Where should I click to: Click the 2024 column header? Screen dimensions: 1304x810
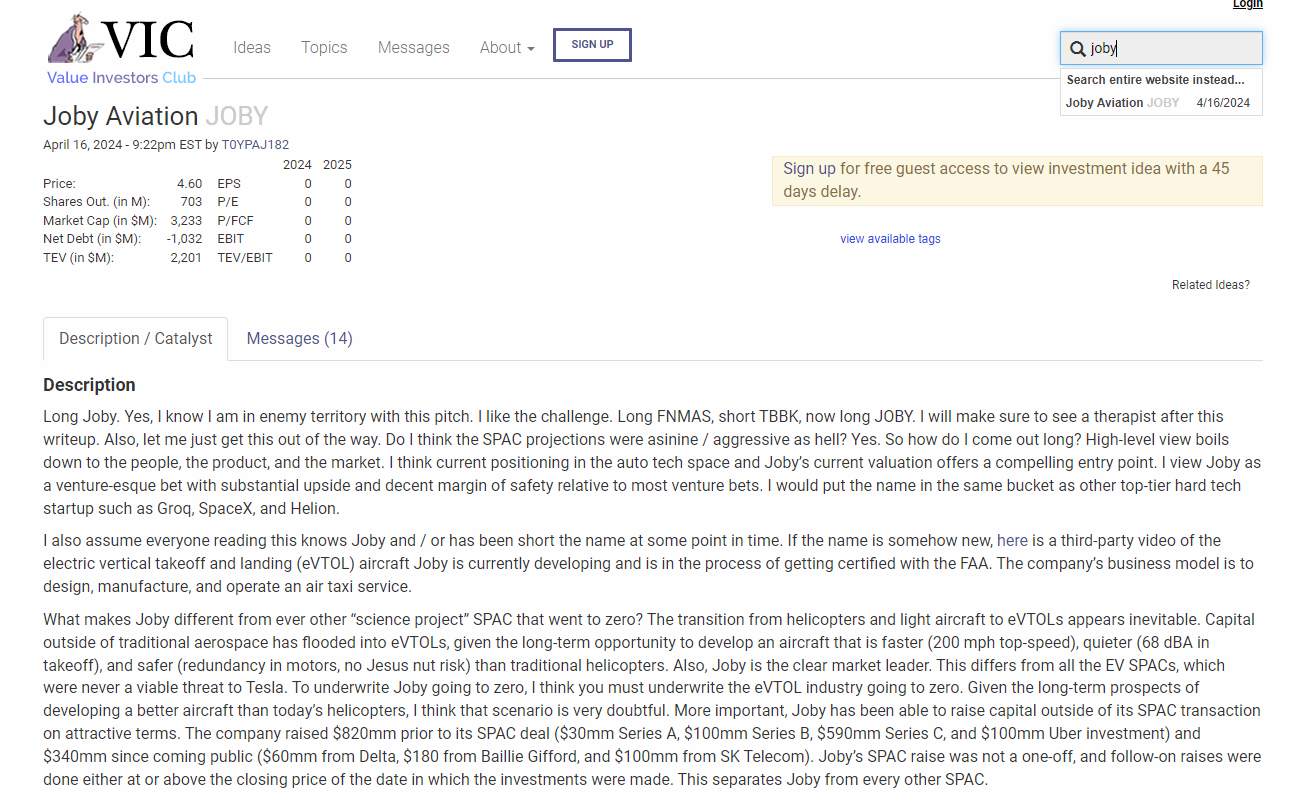(297, 165)
